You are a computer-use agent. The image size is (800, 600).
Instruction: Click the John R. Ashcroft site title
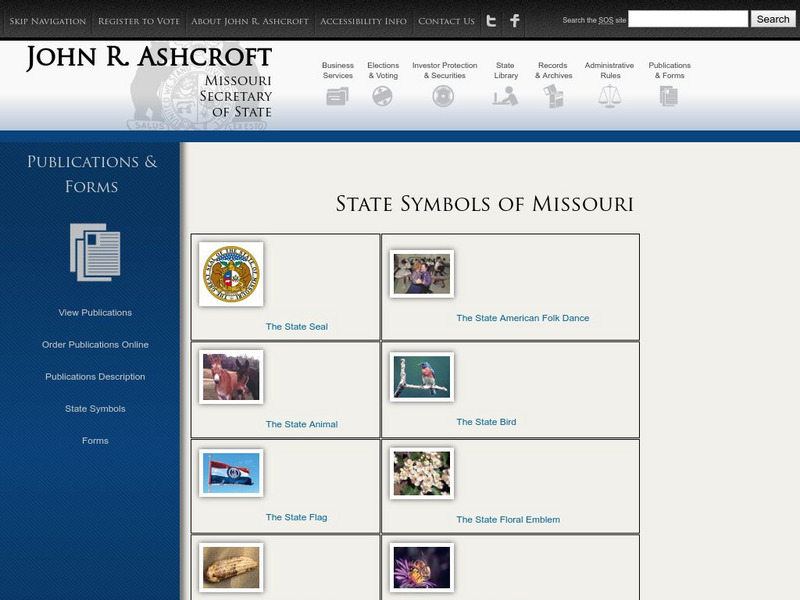[148, 57]
